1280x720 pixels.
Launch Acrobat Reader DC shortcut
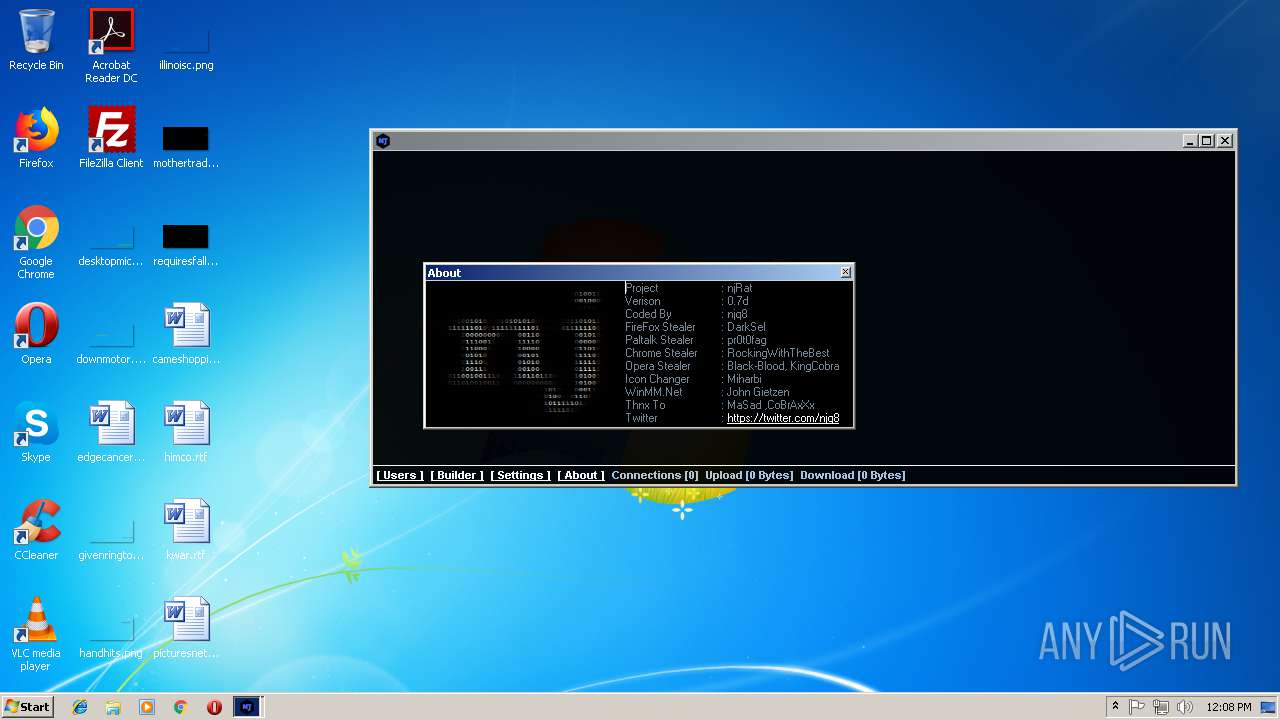(111, 46)
